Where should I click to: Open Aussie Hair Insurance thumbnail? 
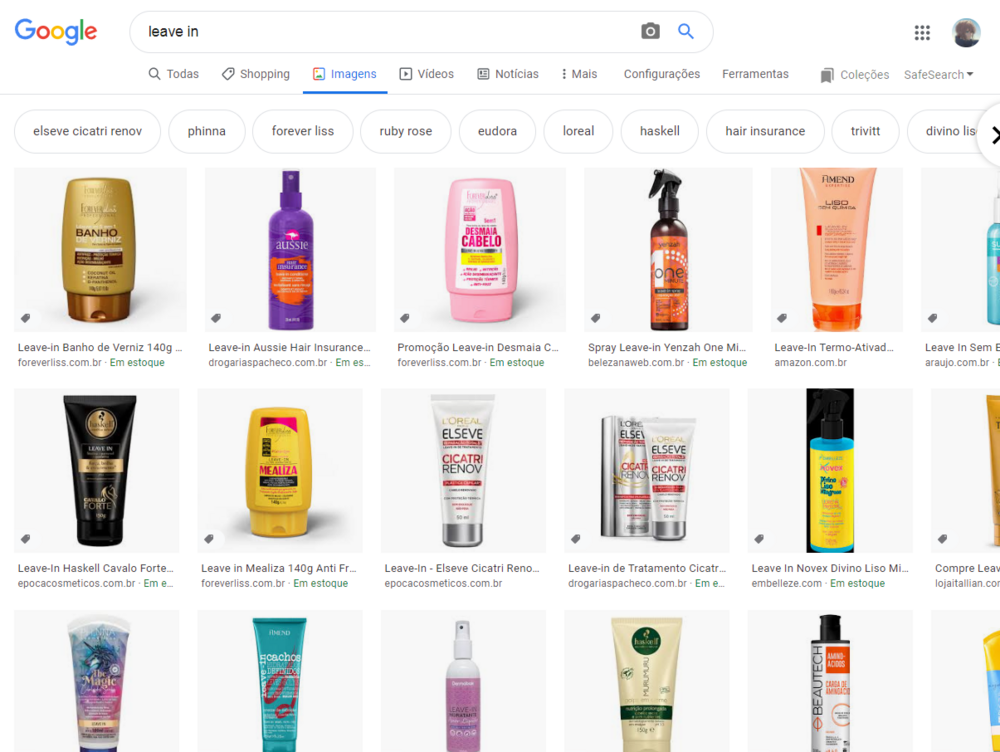pyautogui.click(x=290, y=249)
